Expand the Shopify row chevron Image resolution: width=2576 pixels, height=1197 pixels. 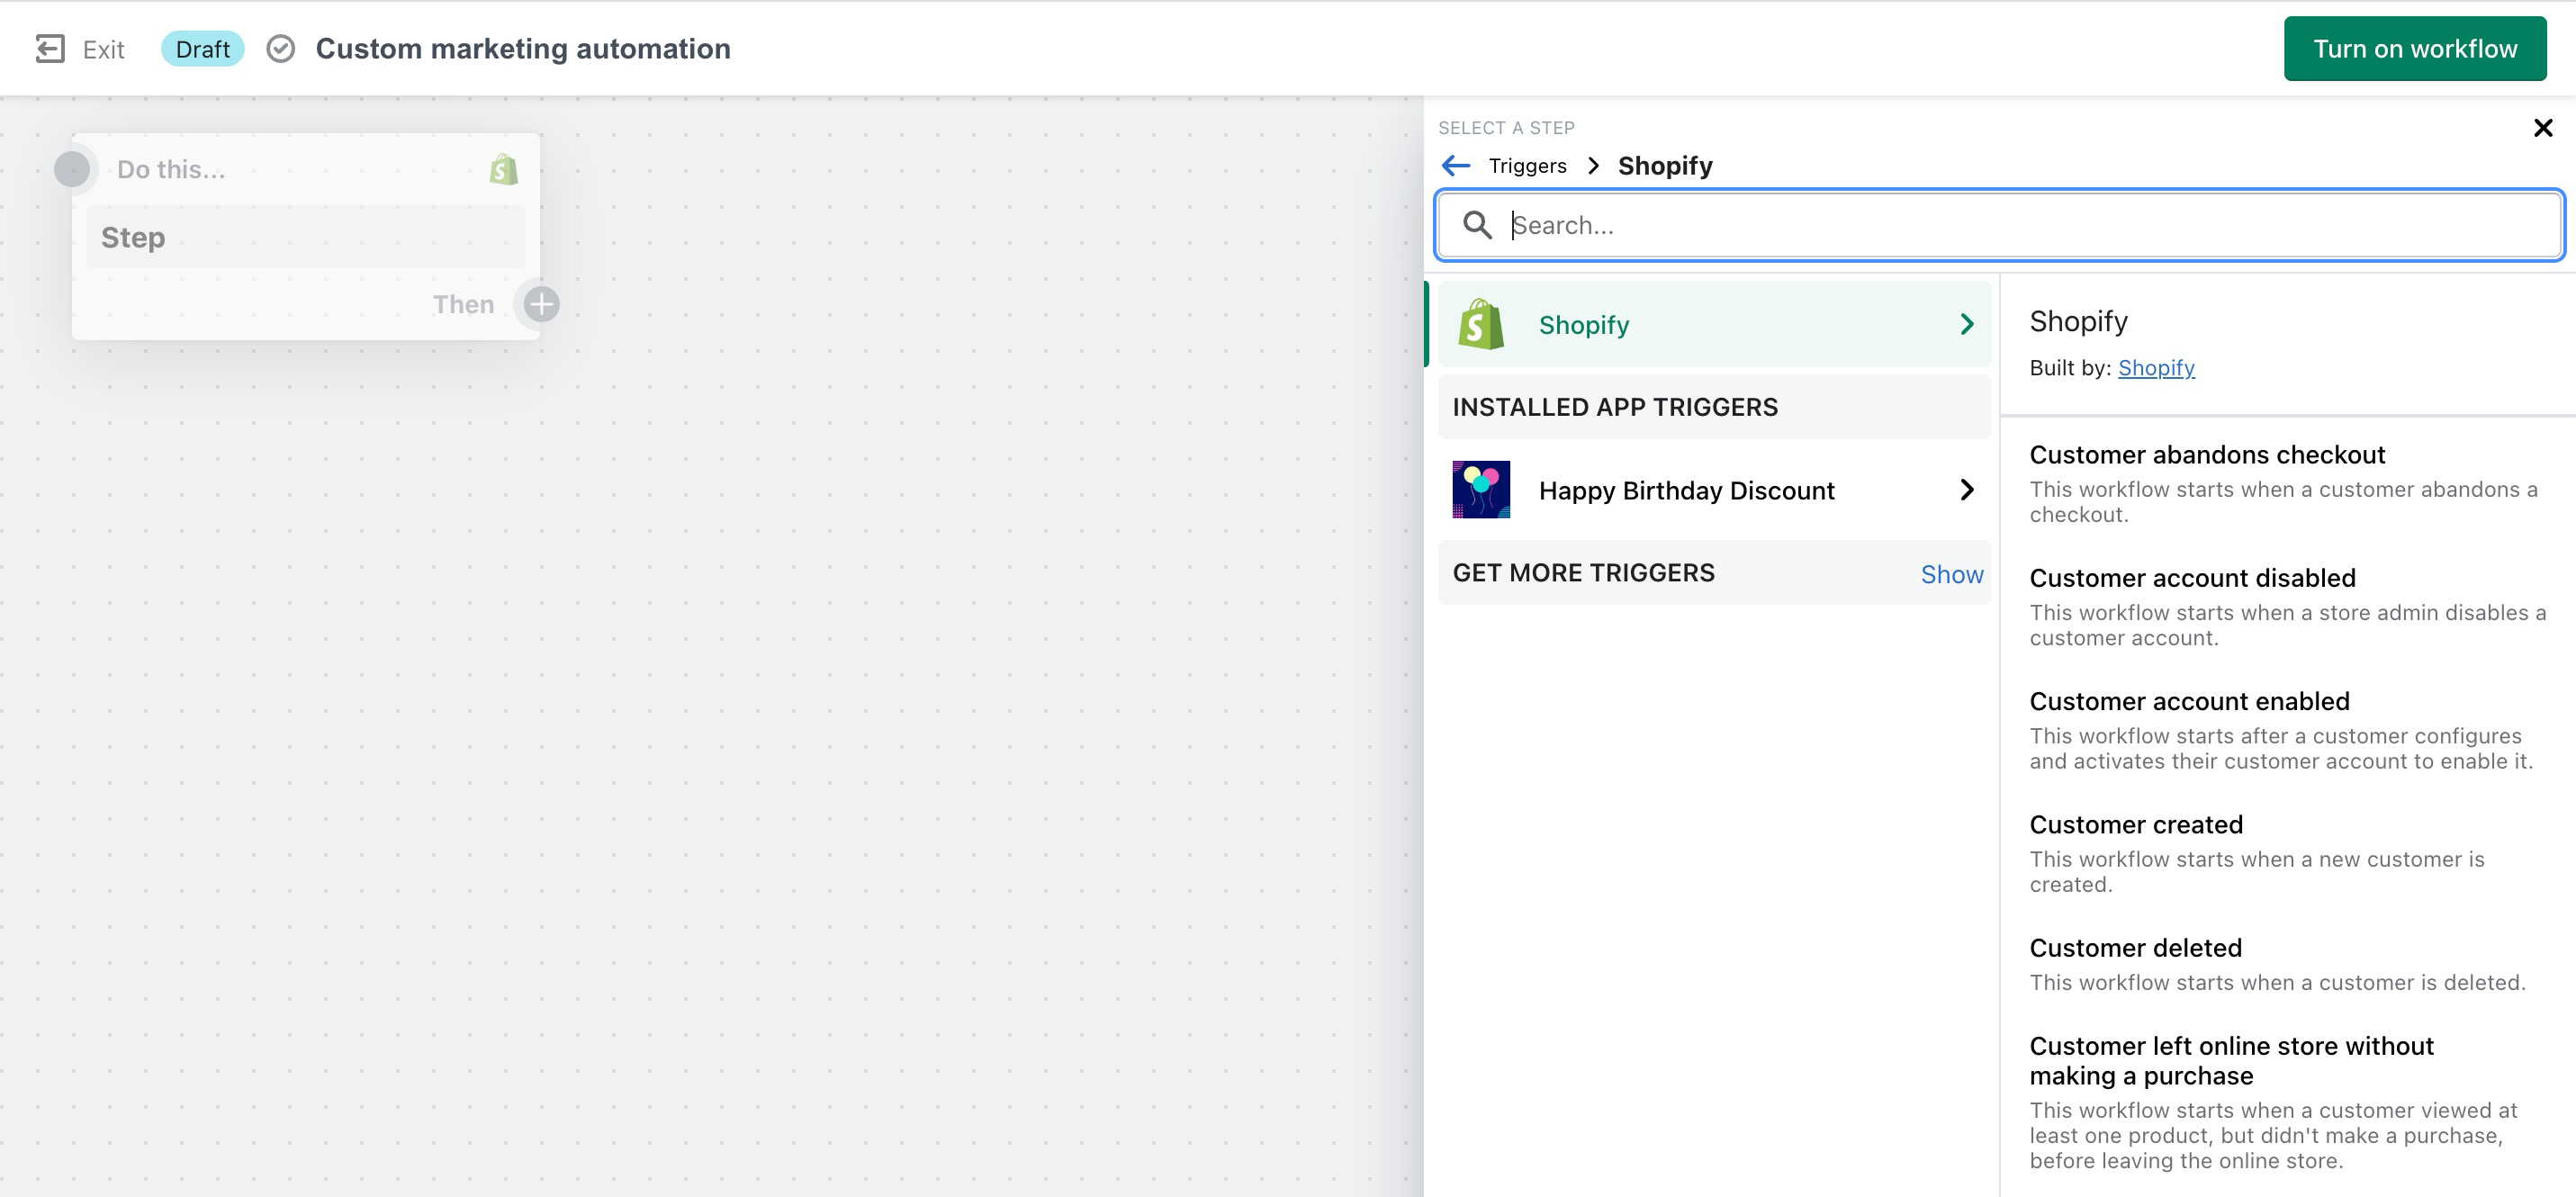pyautogui.click(x=1966, y=325)
